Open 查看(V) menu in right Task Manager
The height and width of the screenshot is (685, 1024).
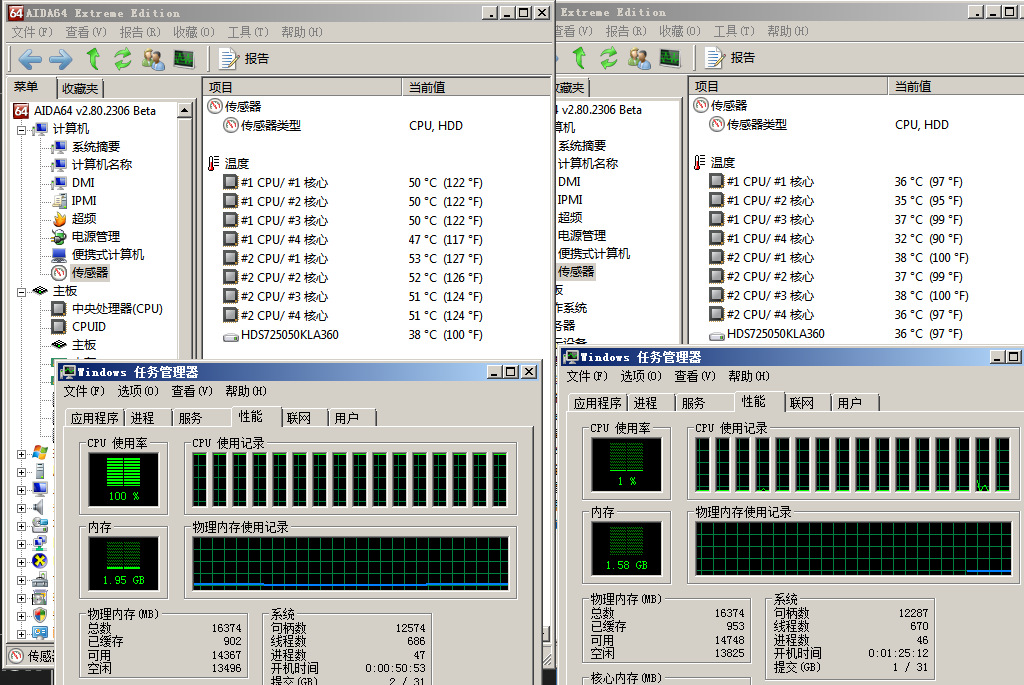(x=695, y=376)
